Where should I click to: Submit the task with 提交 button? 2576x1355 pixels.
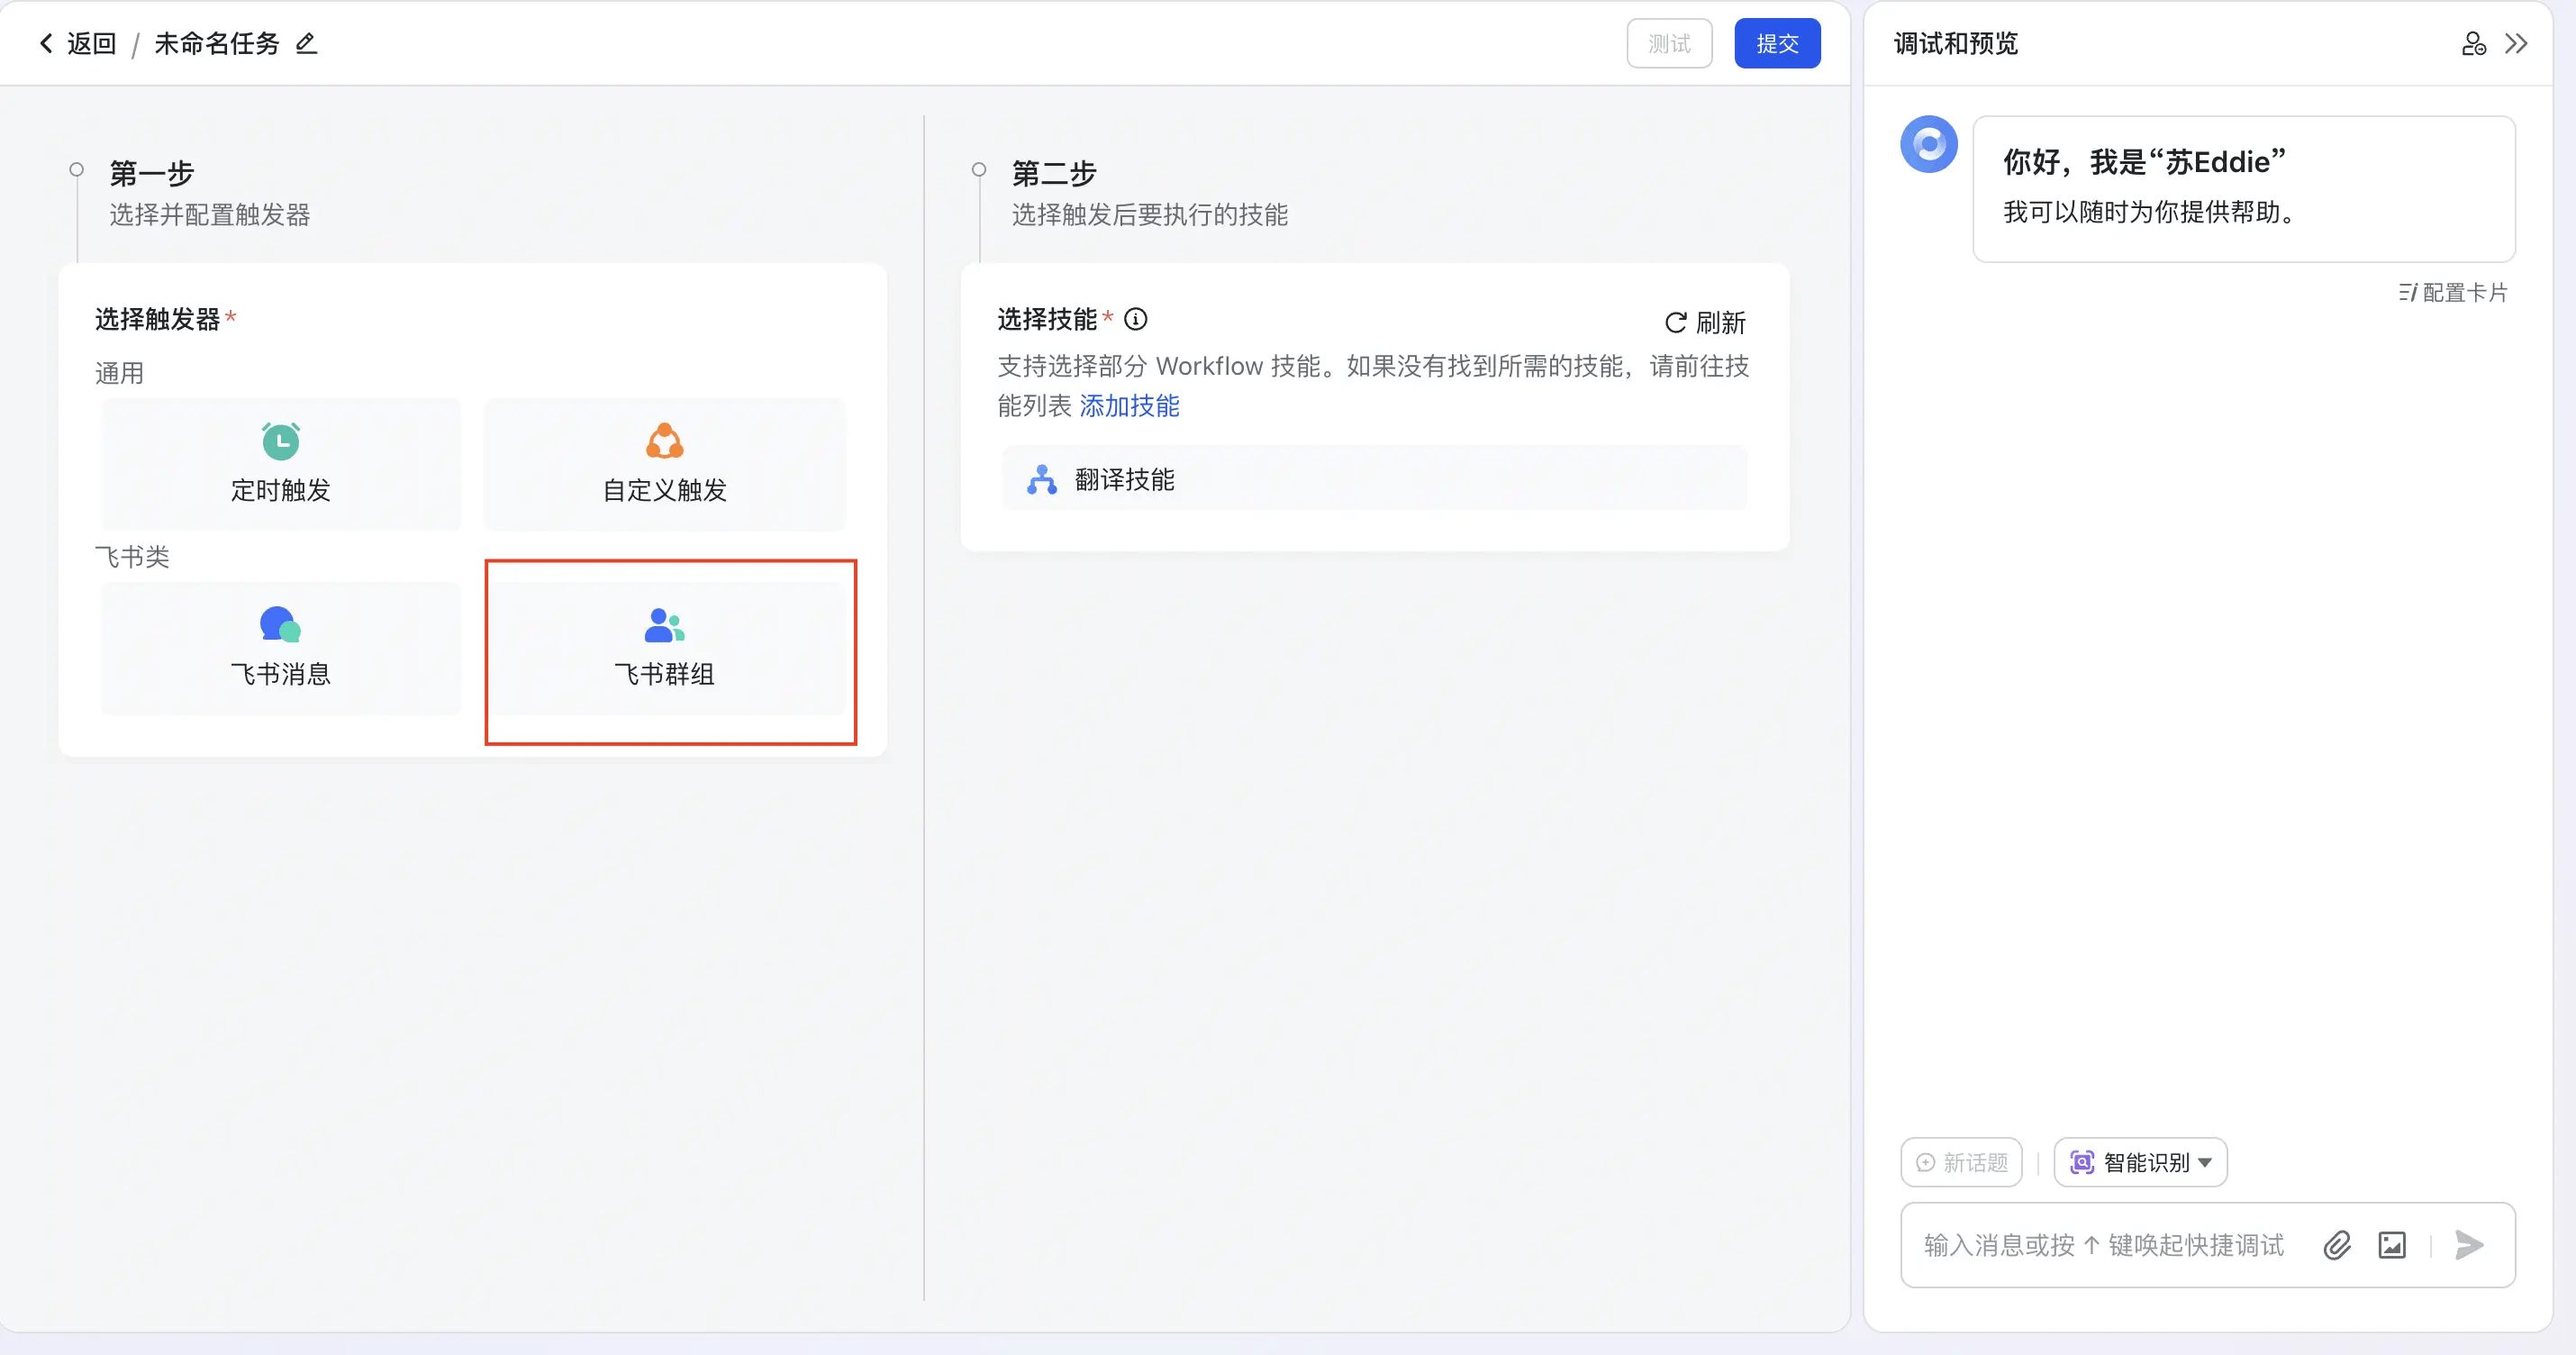[x=1777, y=44]
